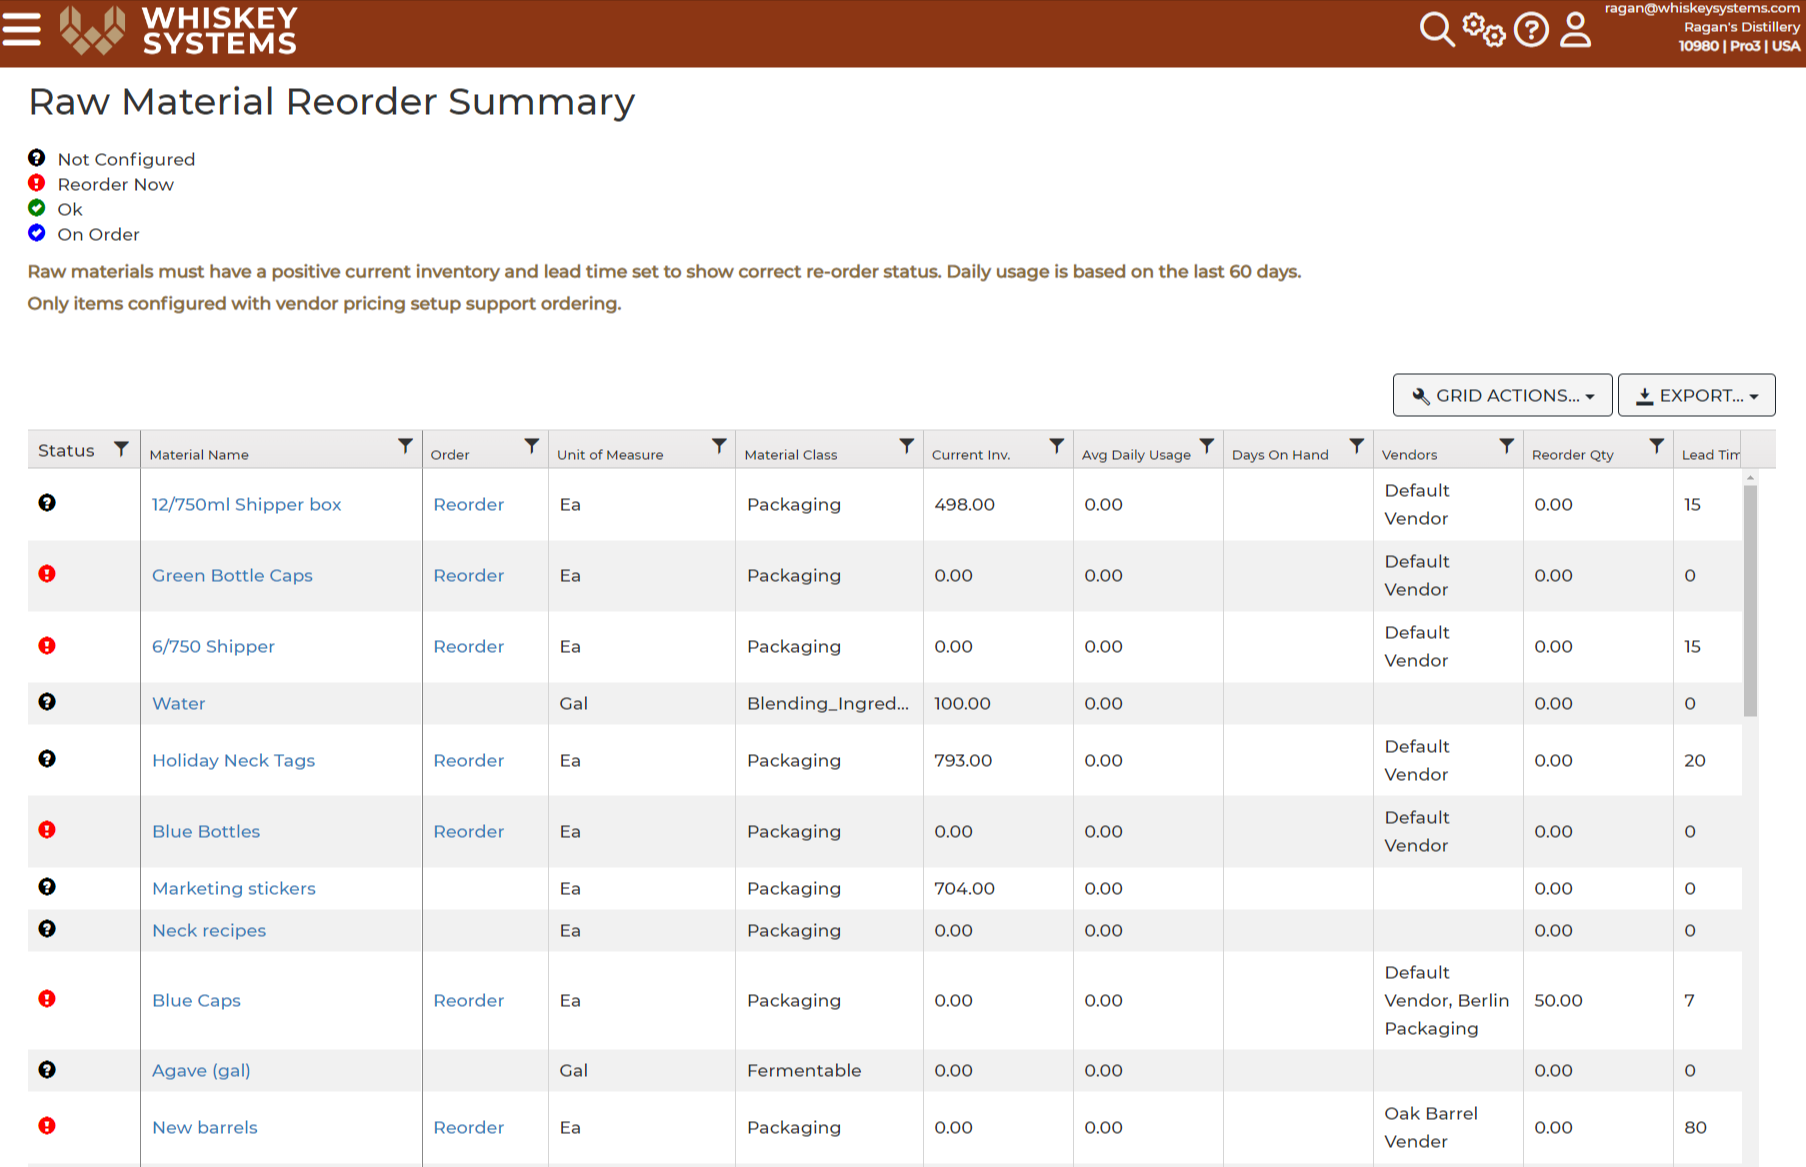Select the Fermentable material class cell
This screenshot has height=1167, width=1806.
pos(829,1071)
